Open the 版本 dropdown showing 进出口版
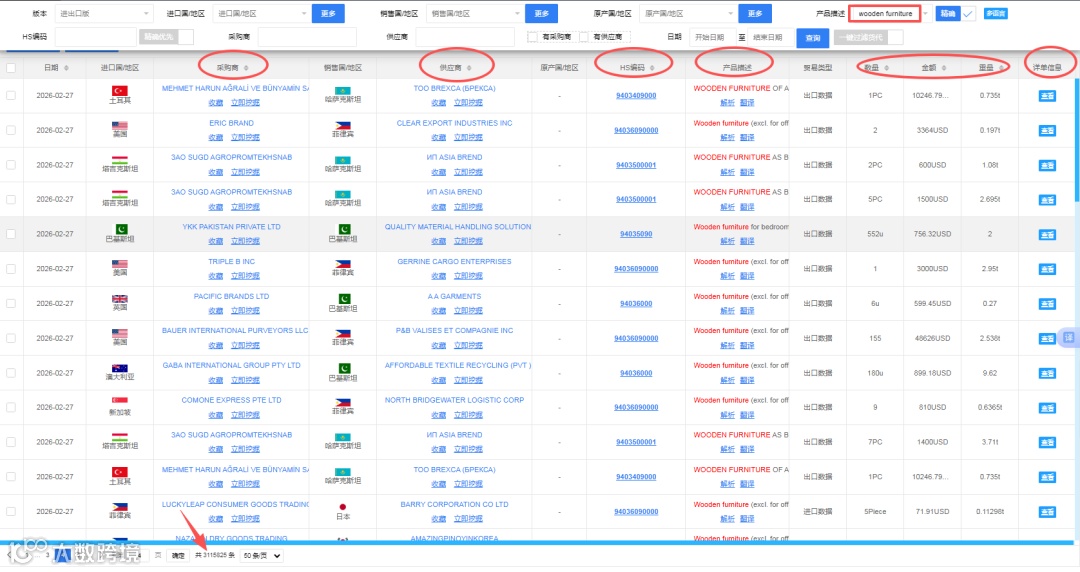1080x572 pixels. [103, 13]
